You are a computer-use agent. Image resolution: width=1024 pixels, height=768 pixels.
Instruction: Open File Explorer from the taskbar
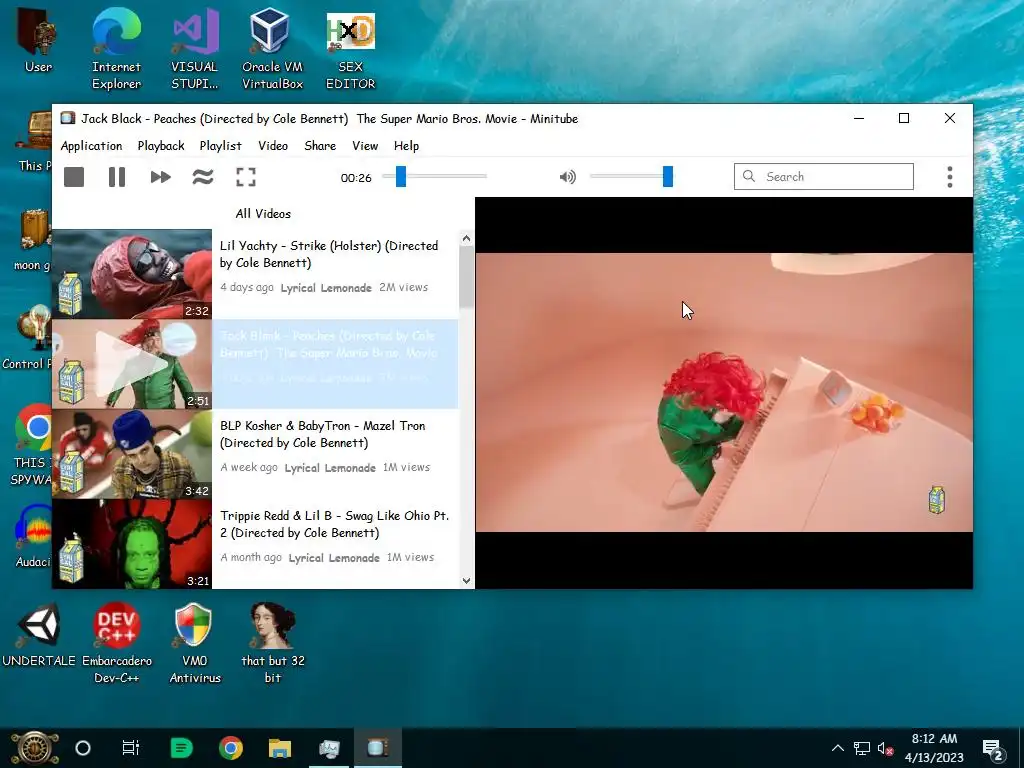pyautogui.click(x=280, y=748)
